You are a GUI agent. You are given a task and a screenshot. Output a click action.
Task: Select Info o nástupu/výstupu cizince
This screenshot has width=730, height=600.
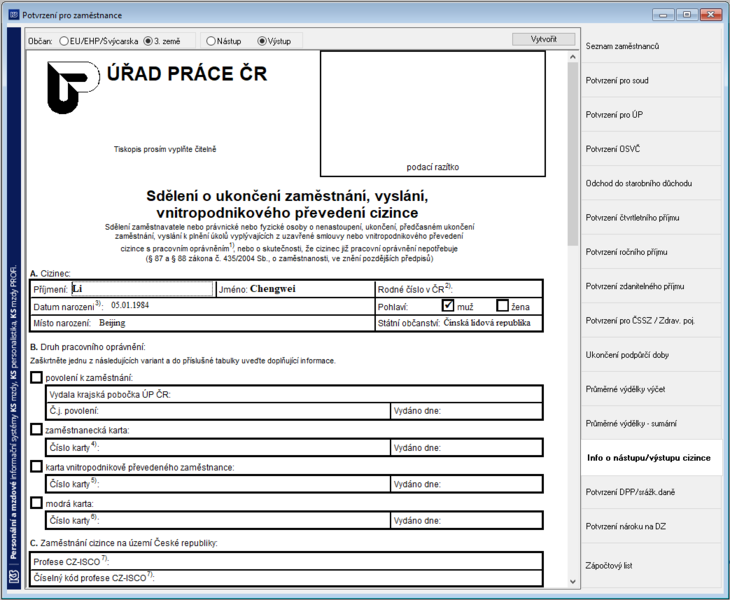point(651,458)
